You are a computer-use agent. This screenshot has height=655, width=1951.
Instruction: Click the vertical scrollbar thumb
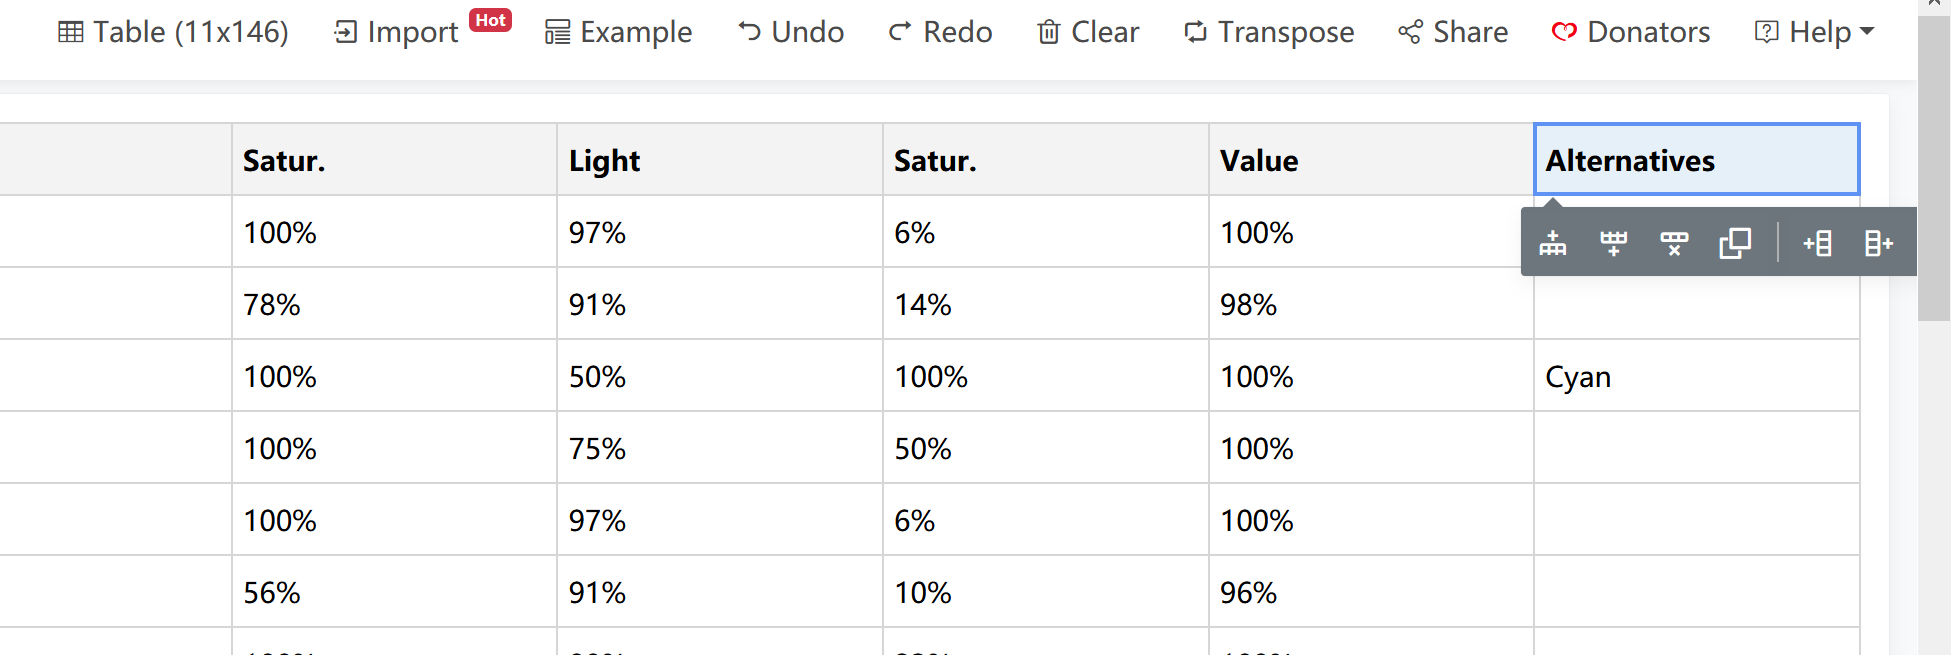point(1933,168)
